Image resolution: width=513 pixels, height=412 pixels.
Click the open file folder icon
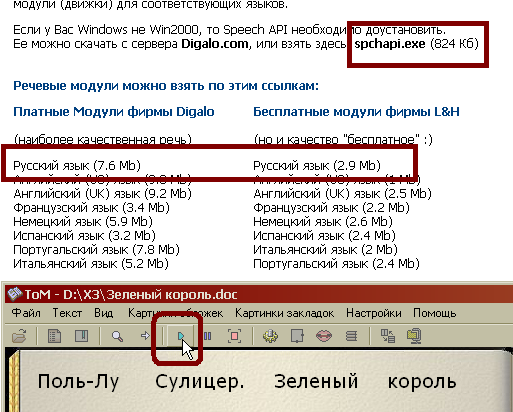pyautogui.click(x=19, y=336)
